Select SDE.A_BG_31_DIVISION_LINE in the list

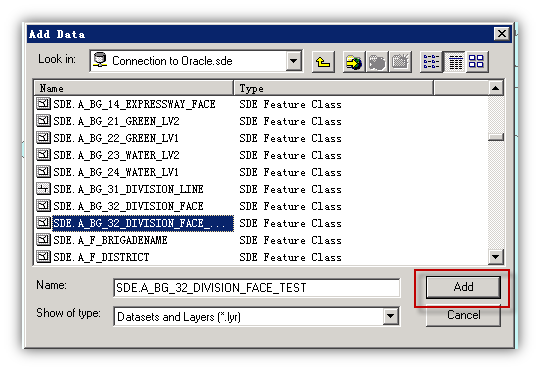click(128, 189)
